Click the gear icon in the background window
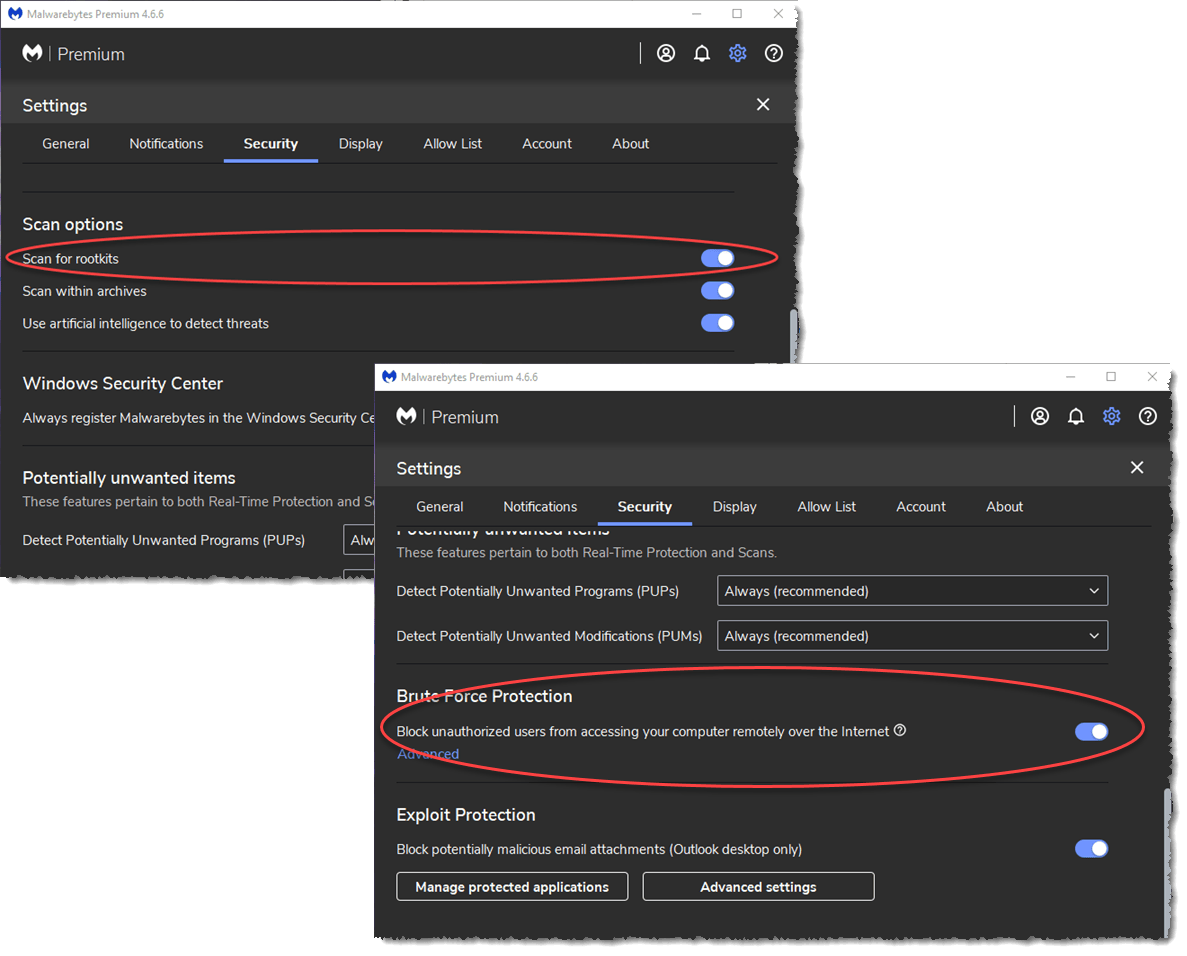 point(738,53)
